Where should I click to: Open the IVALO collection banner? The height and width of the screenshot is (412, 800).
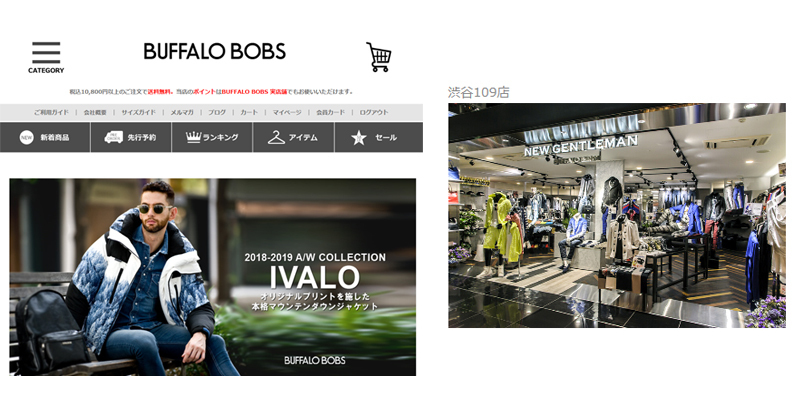pyautogui.click(x=212, y=277)
